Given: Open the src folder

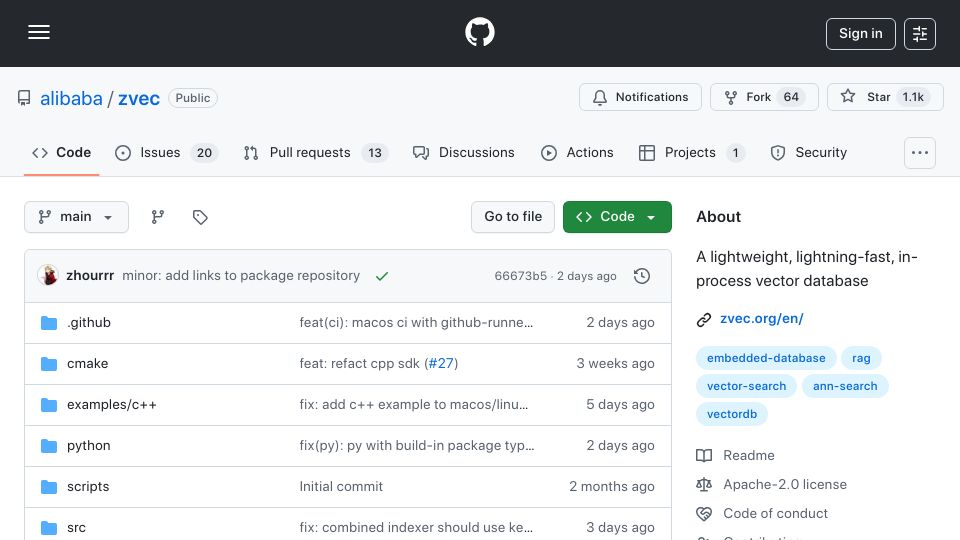Looking at the screenshot, I should 77,528.
